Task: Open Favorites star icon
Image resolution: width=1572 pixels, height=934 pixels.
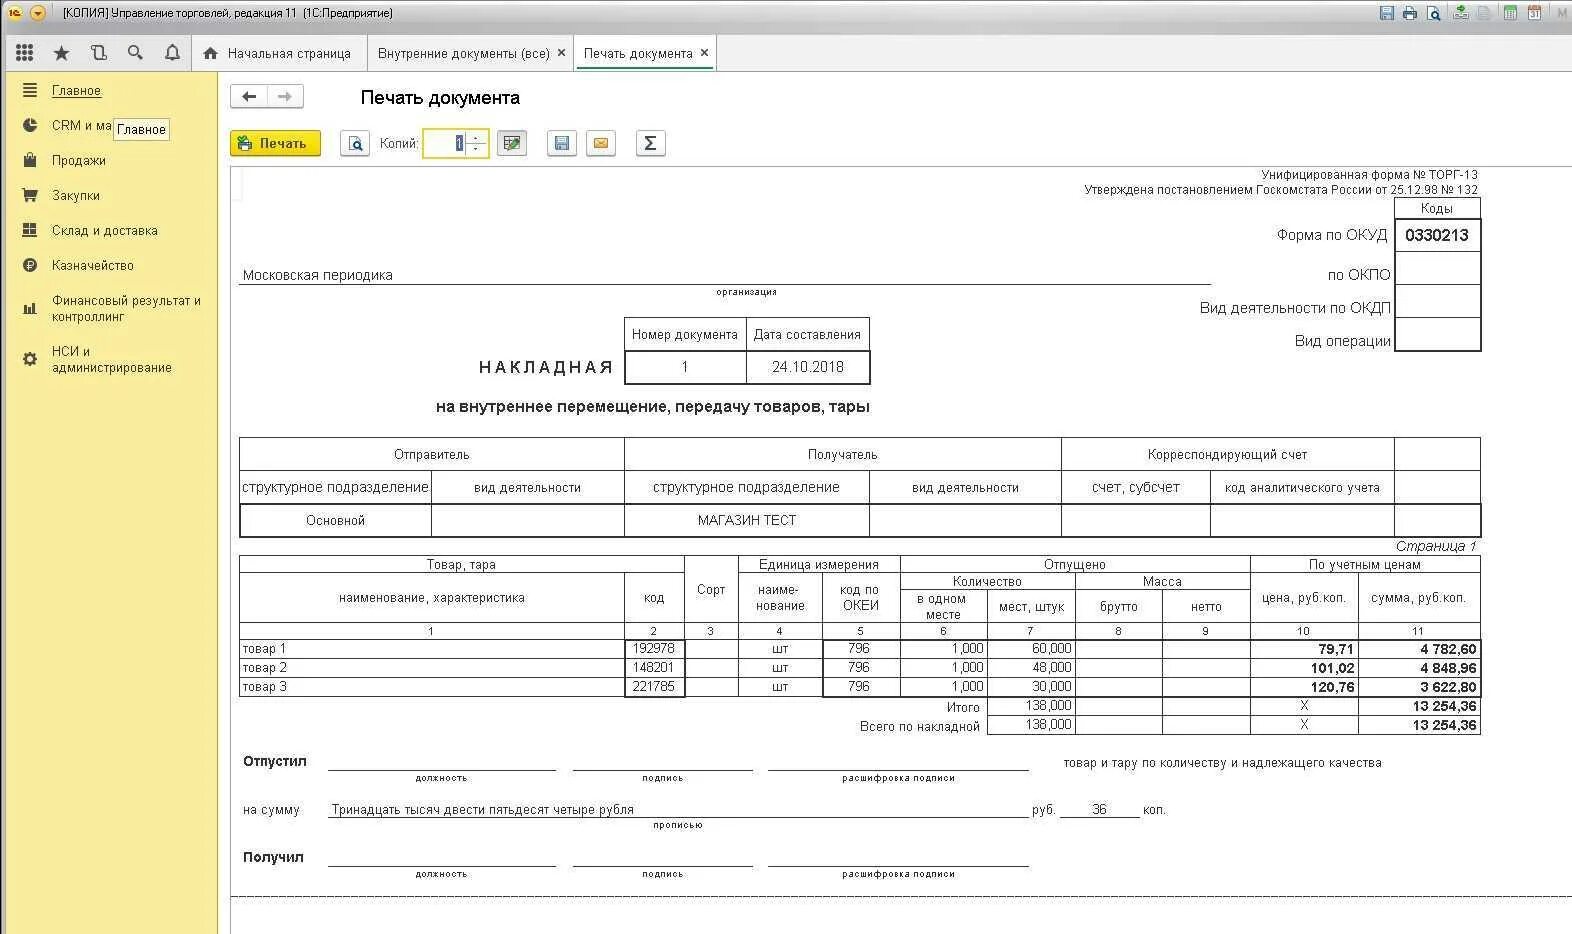Action: coord(61,53)
